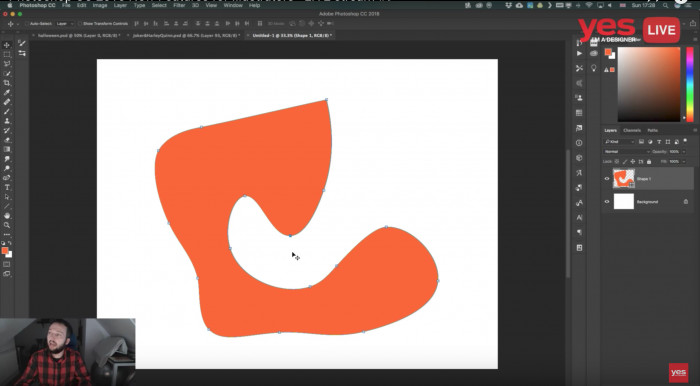Screen dimensions: 700x386
Task: Enable the Auto-Select checkbox
Action: [x=27, y=24]
